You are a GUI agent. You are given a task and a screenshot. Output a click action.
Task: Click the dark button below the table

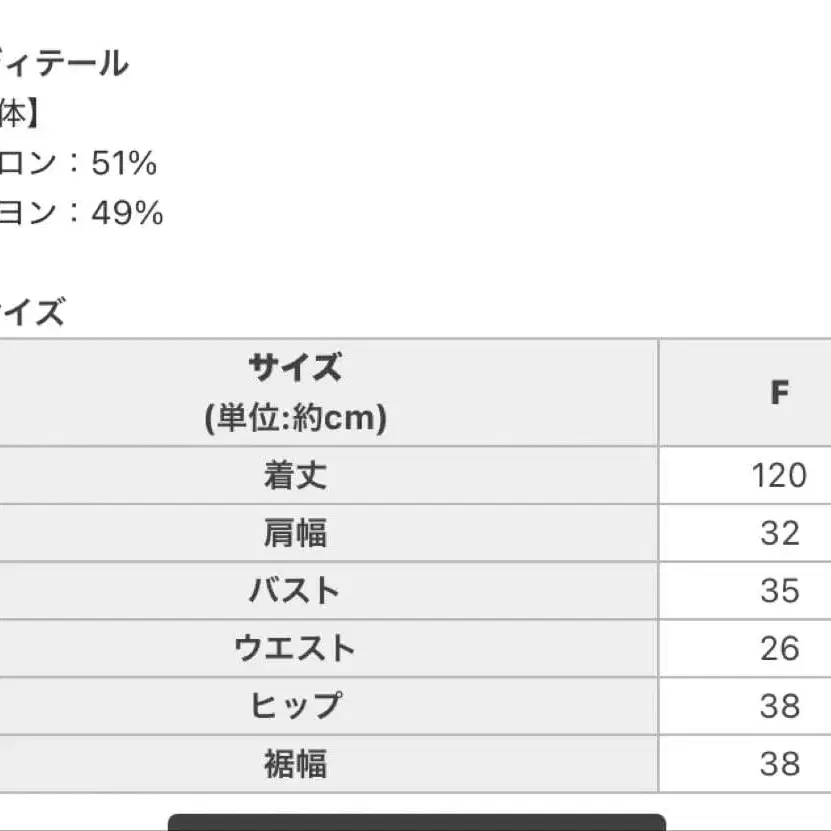(x=417, y=823)
